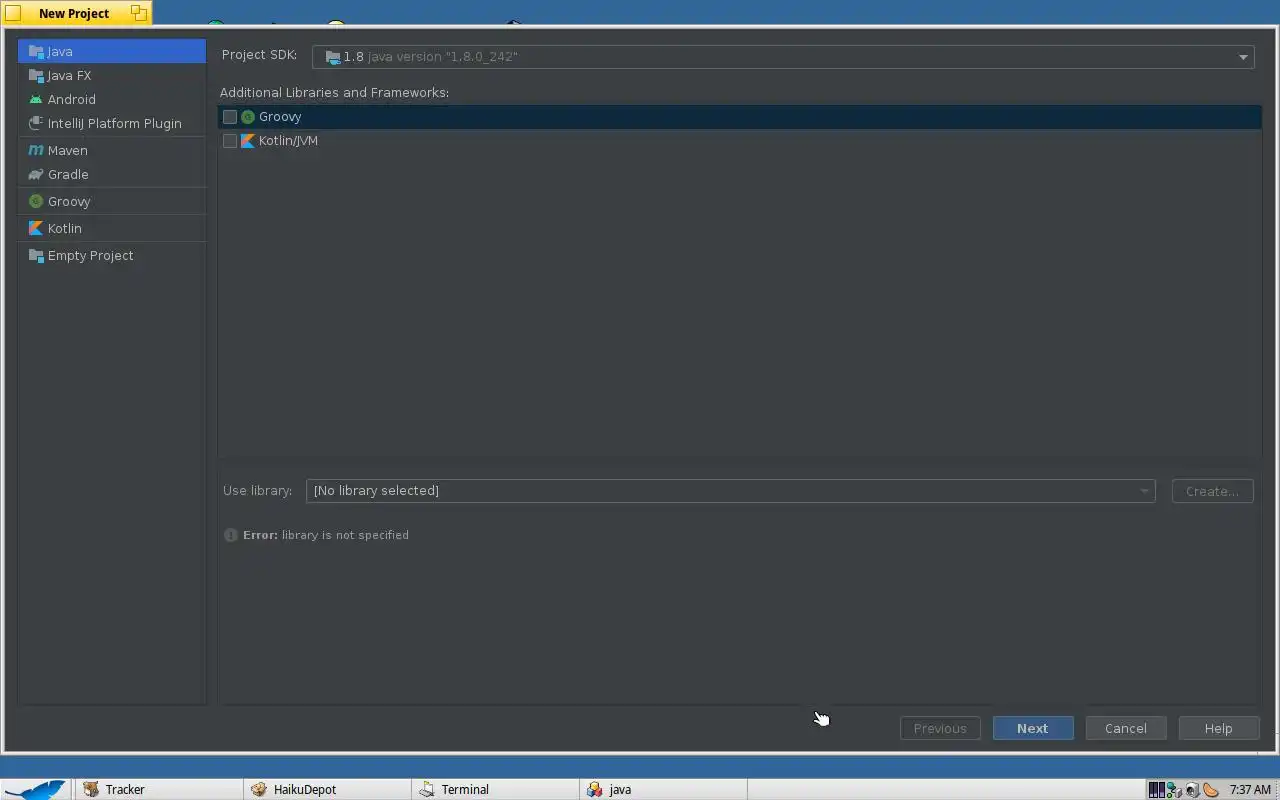Open Help for New Project
The width and height of the screenshot is (1280, 800).
(x=1218, y=728)
